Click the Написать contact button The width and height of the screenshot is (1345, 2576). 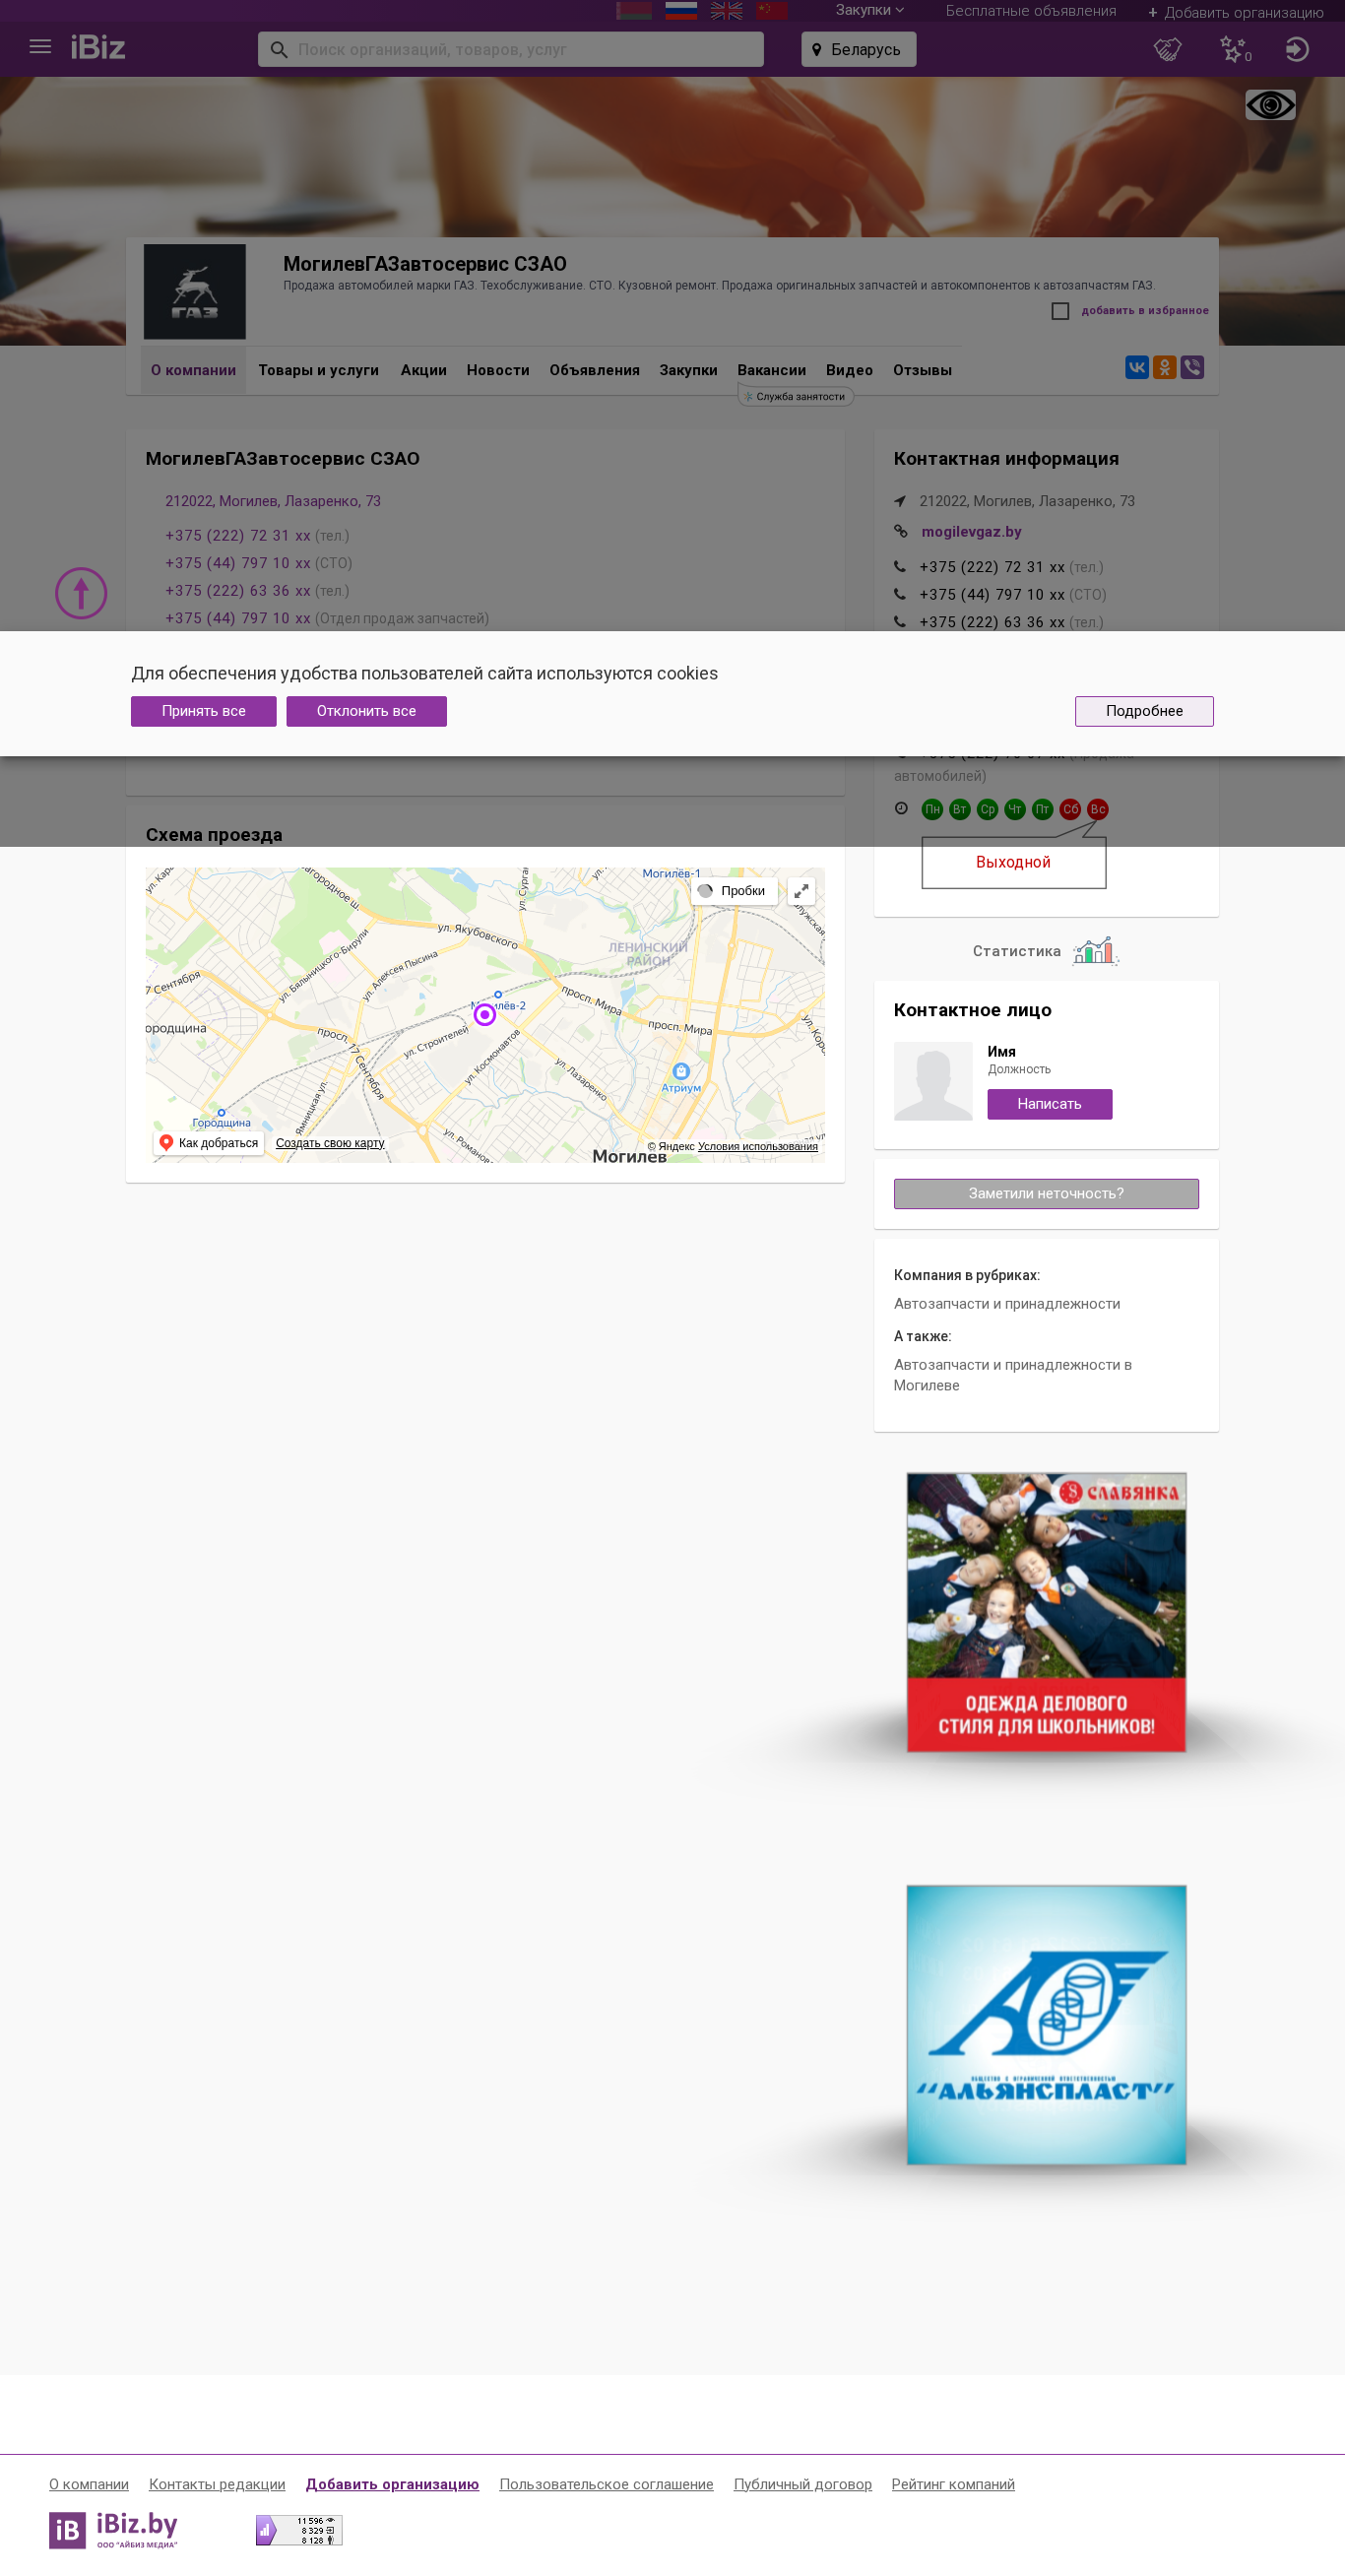pos(1049,1104)
